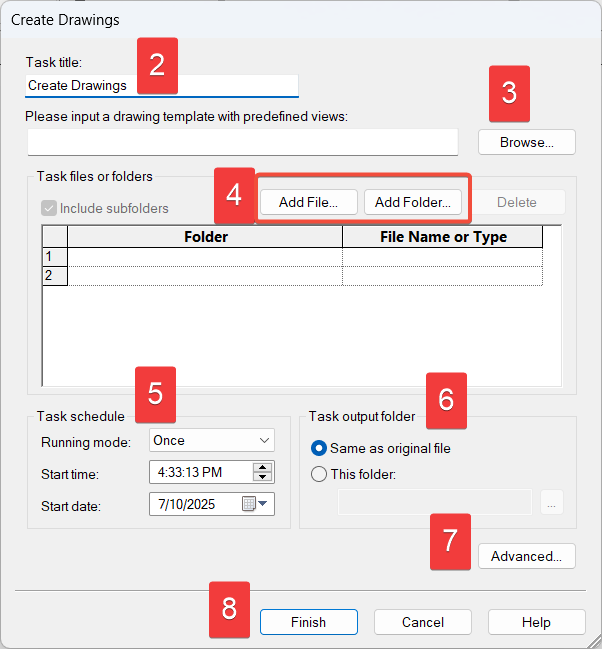Click the output folder path field
602x649 pixels.
pos(435,502)
